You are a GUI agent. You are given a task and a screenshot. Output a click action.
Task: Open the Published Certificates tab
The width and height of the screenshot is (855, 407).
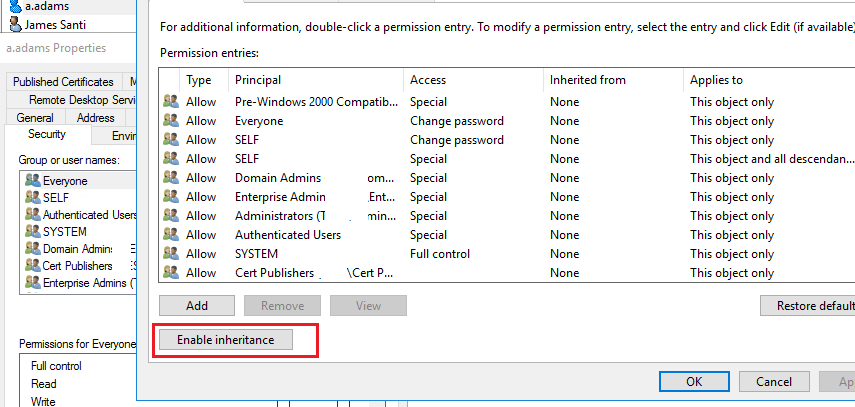pos(63,82)
